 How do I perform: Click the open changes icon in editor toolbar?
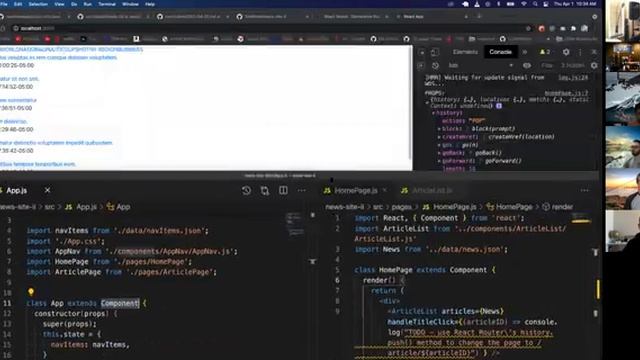[265, 191]
